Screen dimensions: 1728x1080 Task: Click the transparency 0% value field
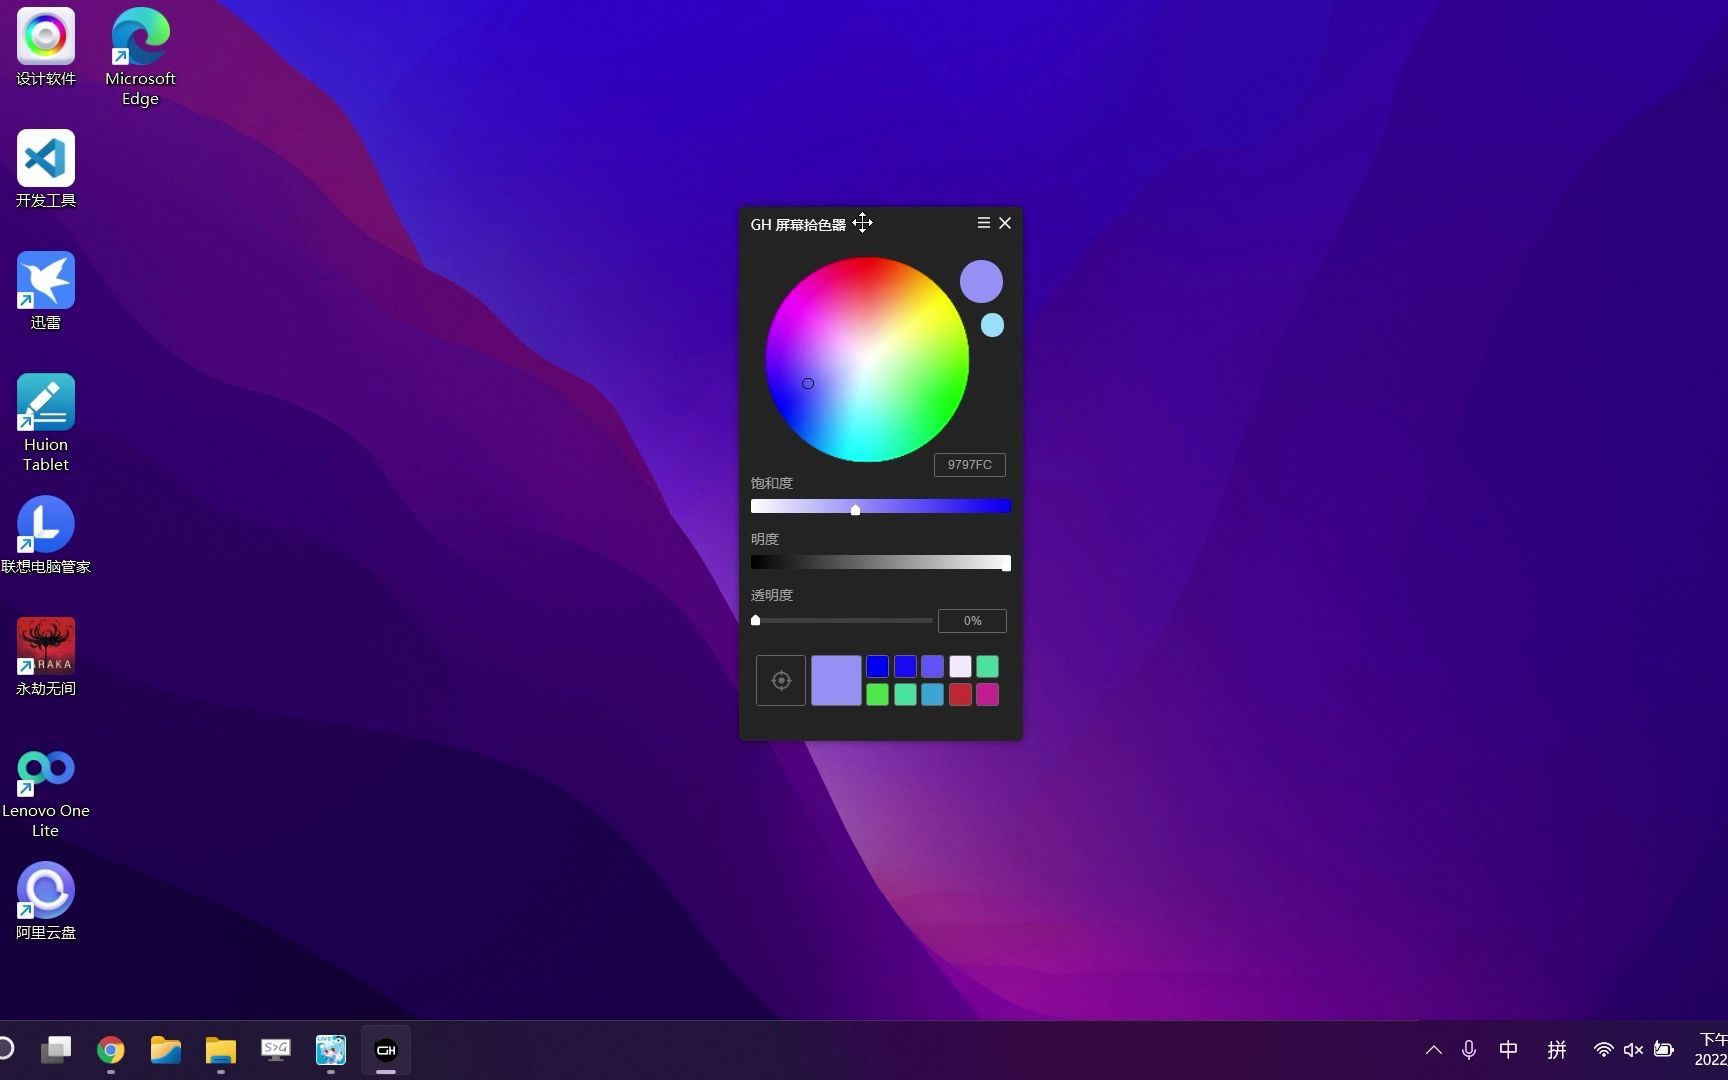click(972, 621)
